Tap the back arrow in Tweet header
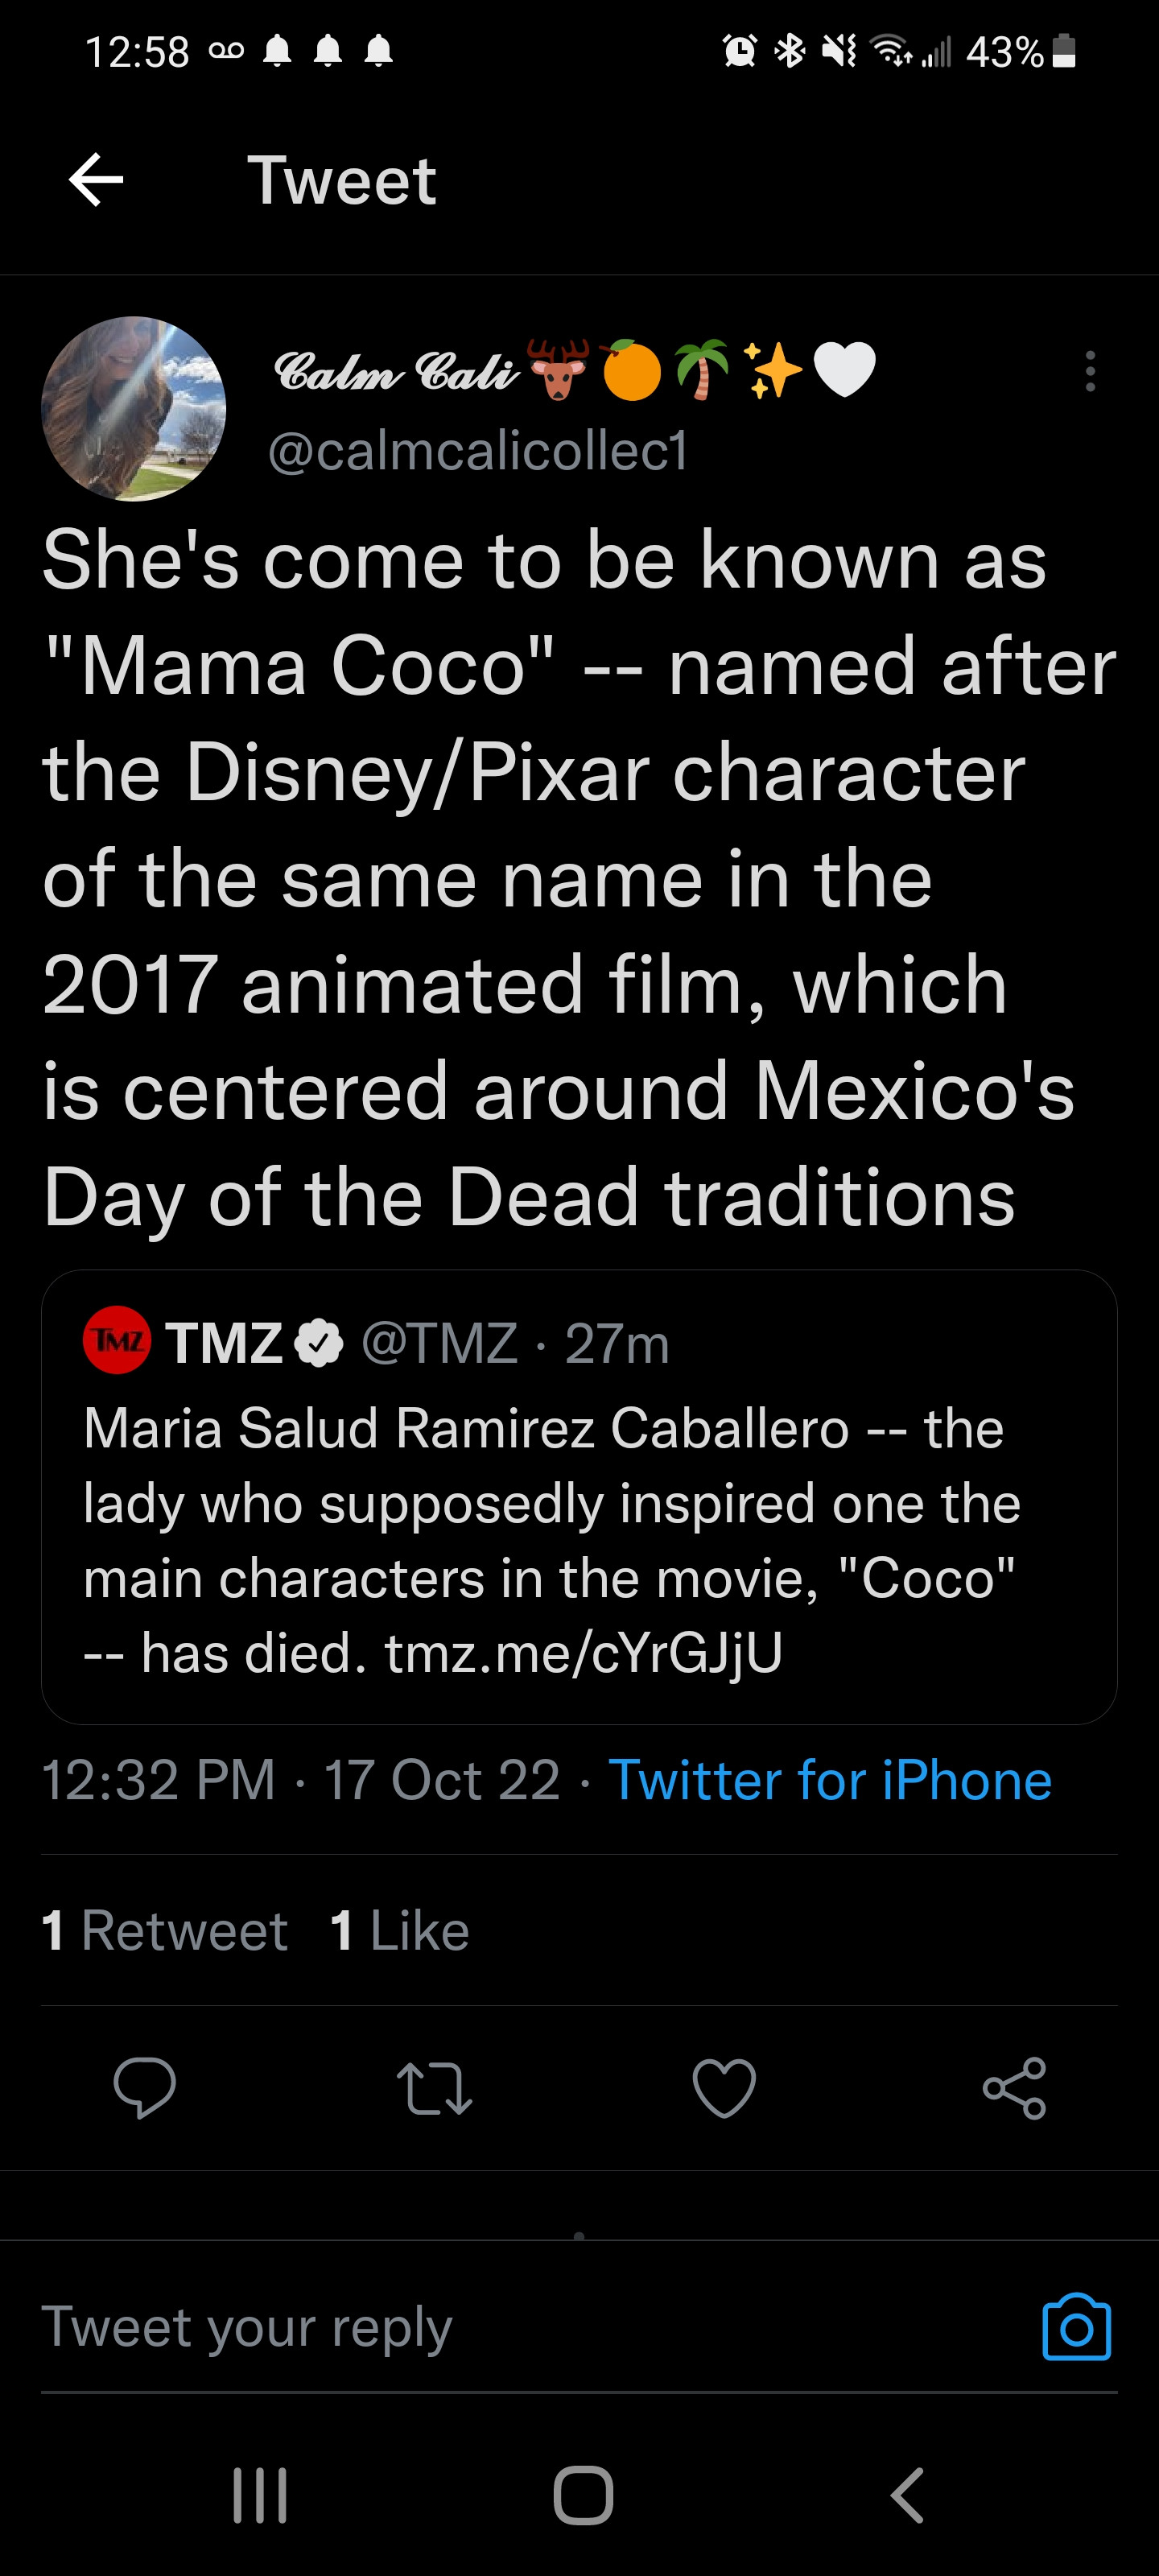 [96, 180]
